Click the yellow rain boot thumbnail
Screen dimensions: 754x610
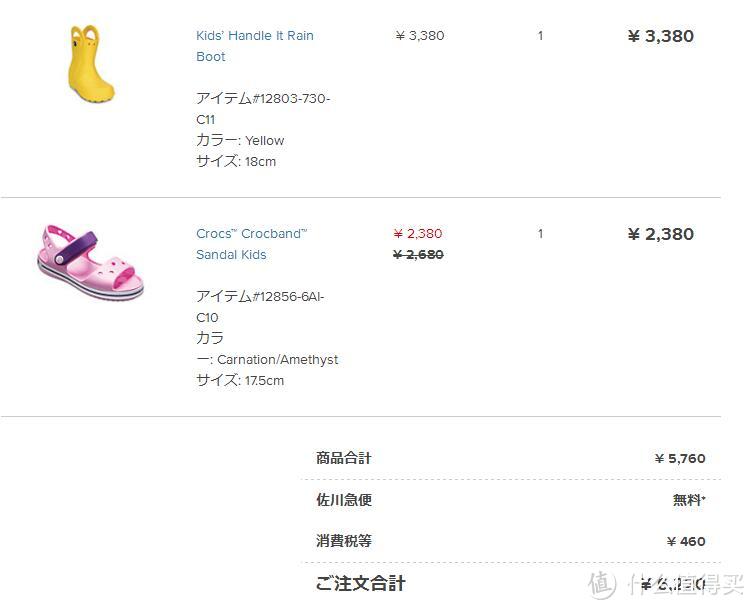pyautogui.click(x=90, y=65)
